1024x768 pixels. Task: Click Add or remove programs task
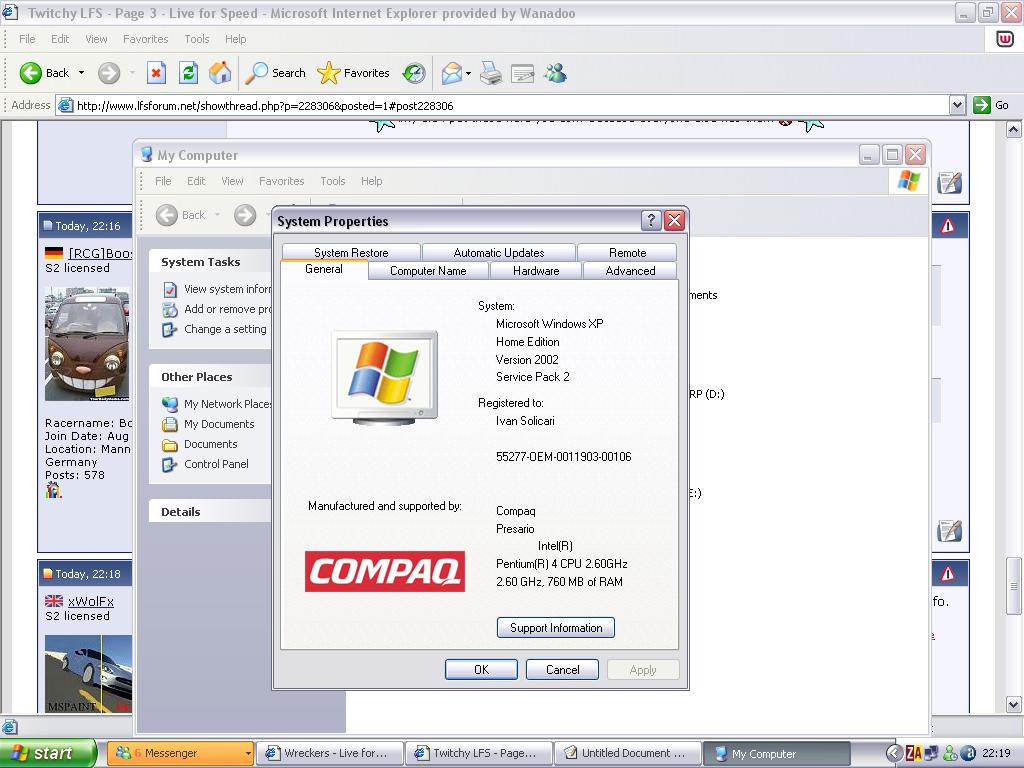216,309
